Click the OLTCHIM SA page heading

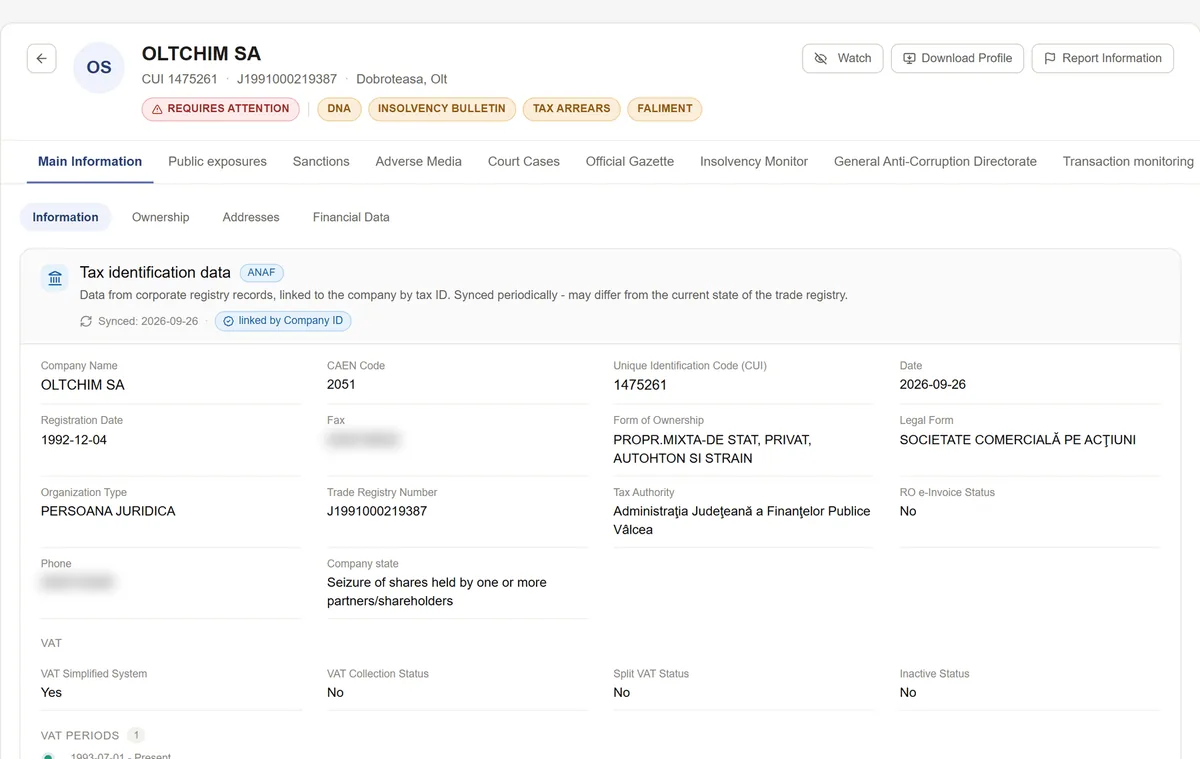tap(201, 54)
